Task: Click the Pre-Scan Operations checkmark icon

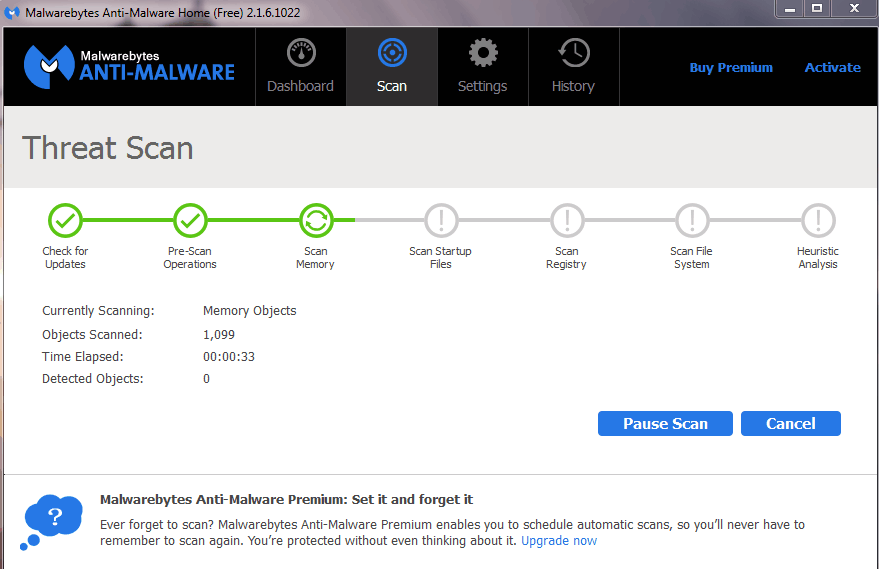Action: click(x=190, y=220)
